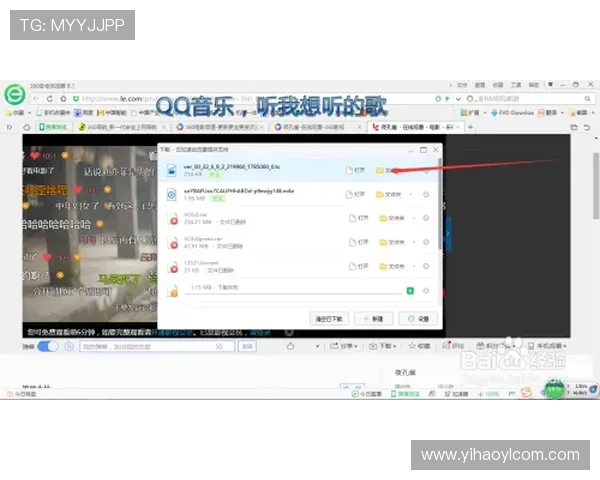
Task: Open the 查看 menu in browser title bar
Action: [480, 85]
